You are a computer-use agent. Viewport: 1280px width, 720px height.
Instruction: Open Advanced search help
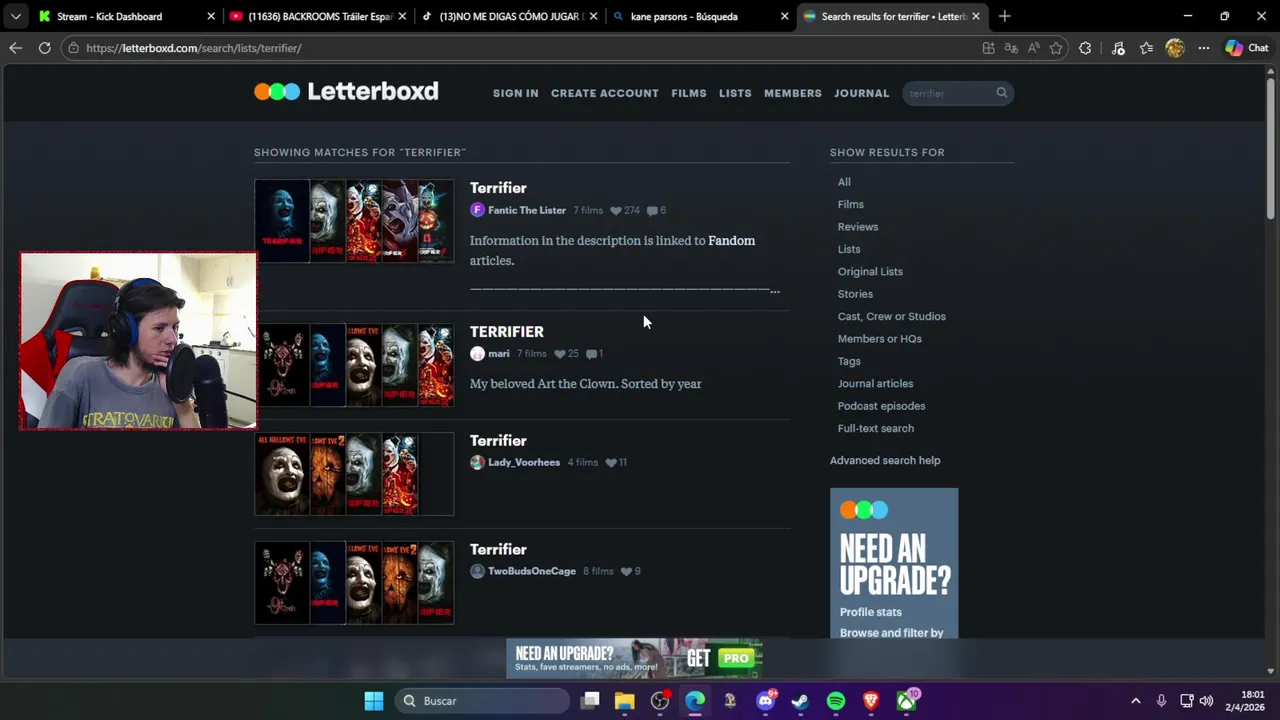(x=885, y=460)
